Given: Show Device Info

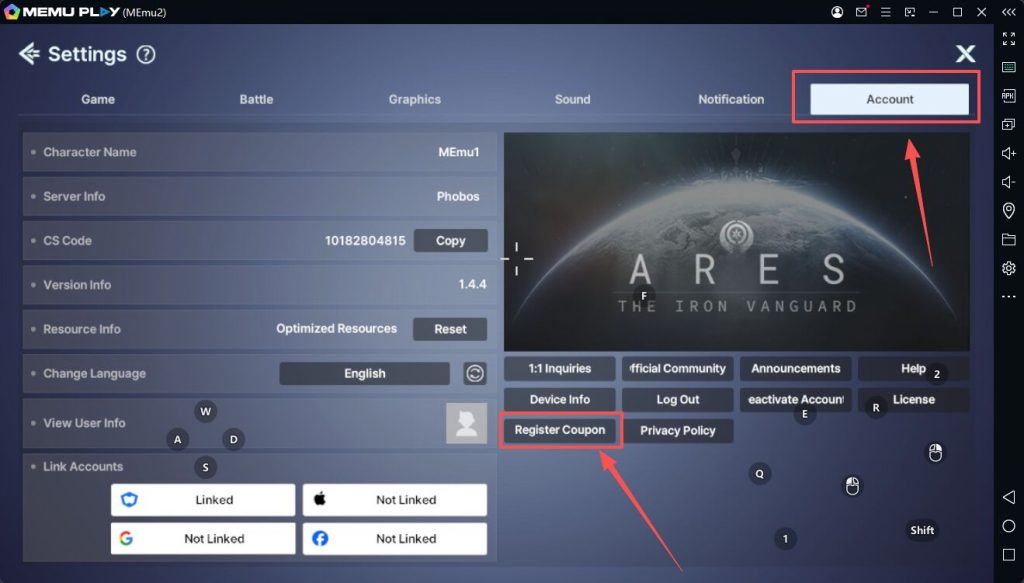Looking at the screenshot, I should (560, 400).
